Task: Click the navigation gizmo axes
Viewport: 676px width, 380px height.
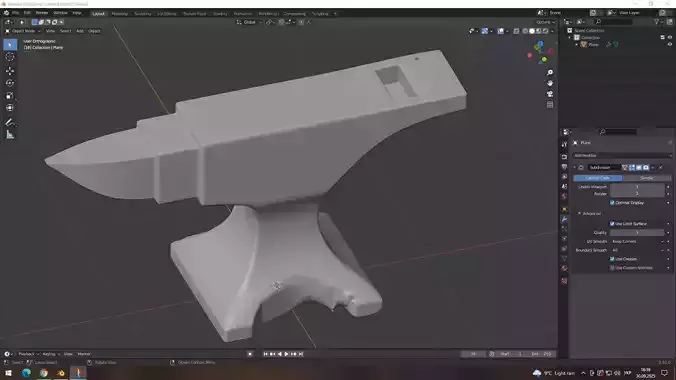Action: click(540, 52)
